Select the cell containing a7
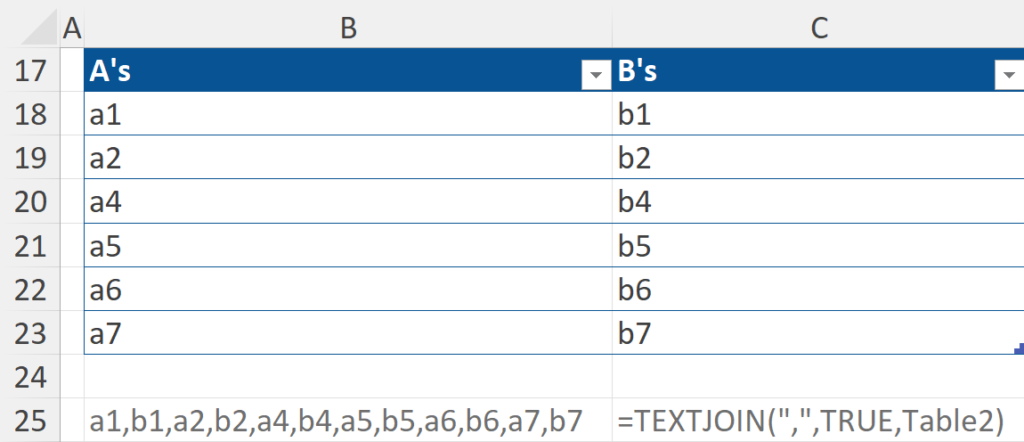Image resolution: width=1024 pixels, height=442 pixels. (348, 333)
